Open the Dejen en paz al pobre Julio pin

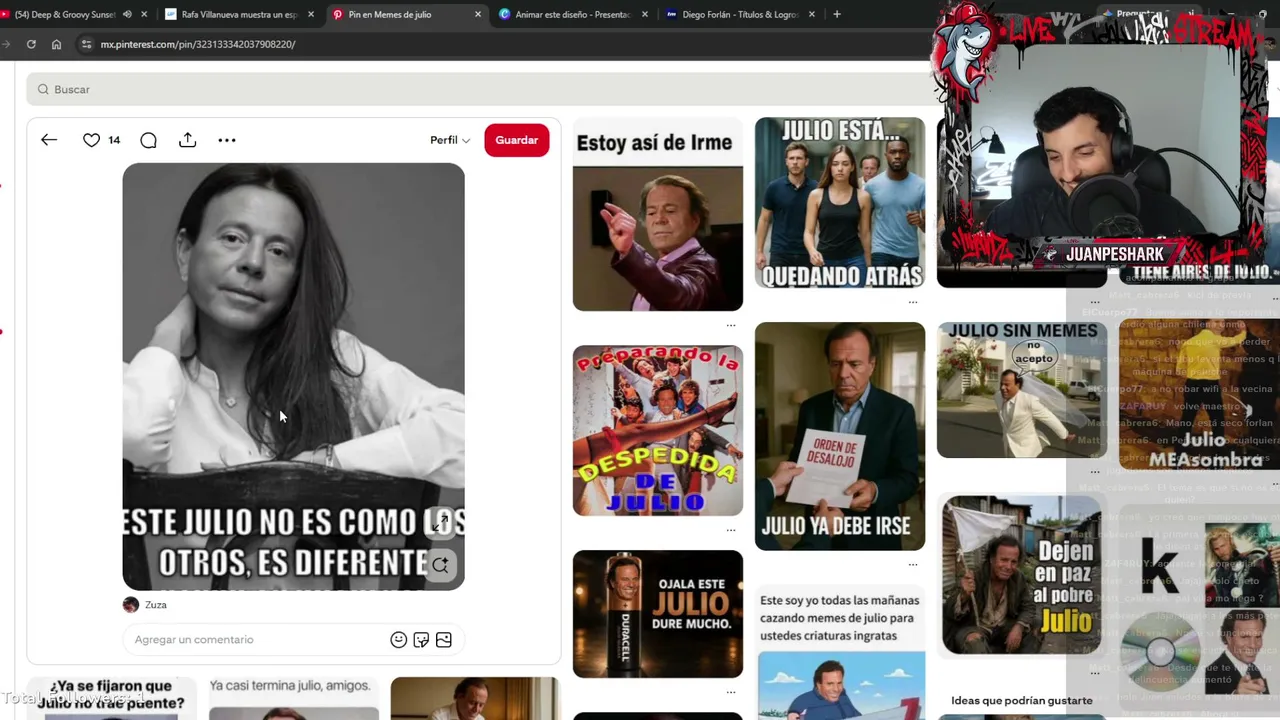pyautogui.click(x=1022, y=575)
